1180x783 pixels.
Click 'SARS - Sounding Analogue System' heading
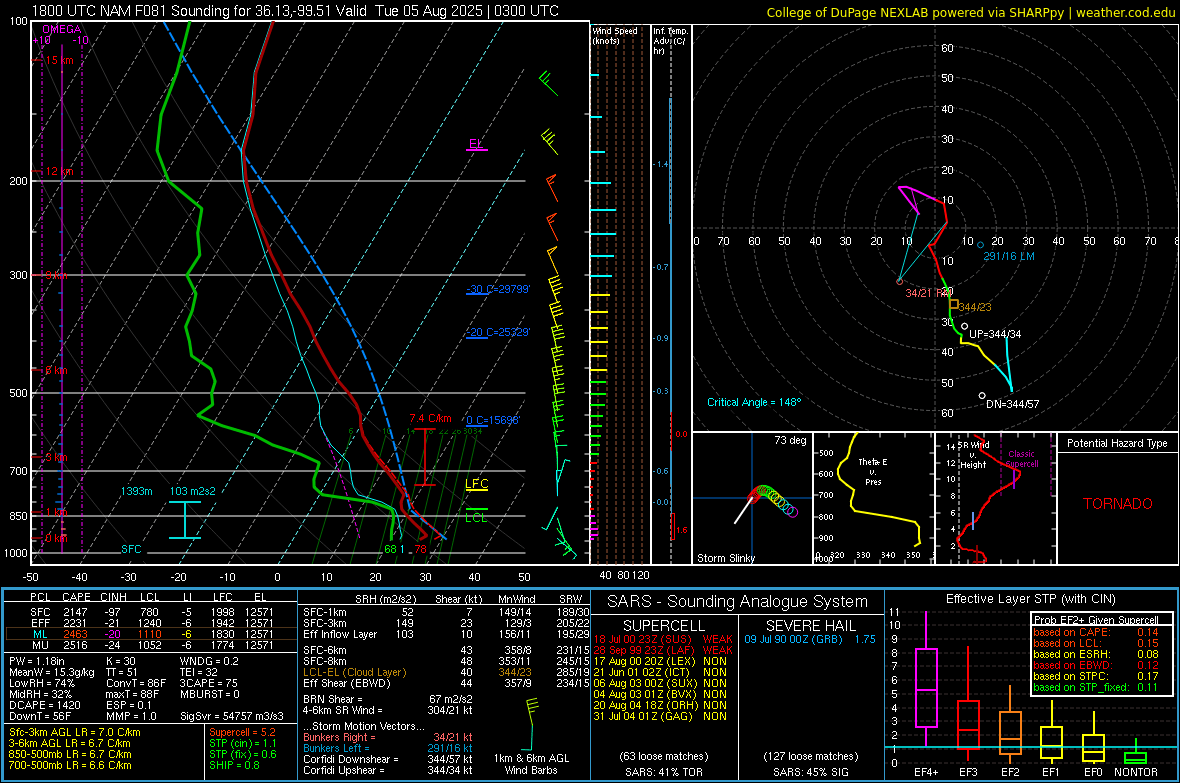click(x=738, y=601)
